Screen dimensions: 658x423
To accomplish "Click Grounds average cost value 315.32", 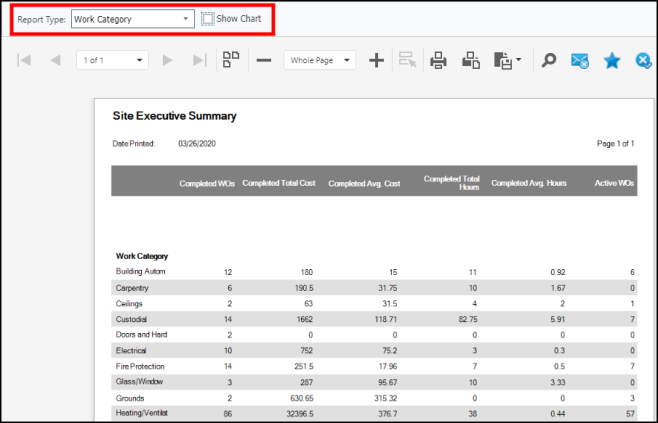I will point(386,398).
